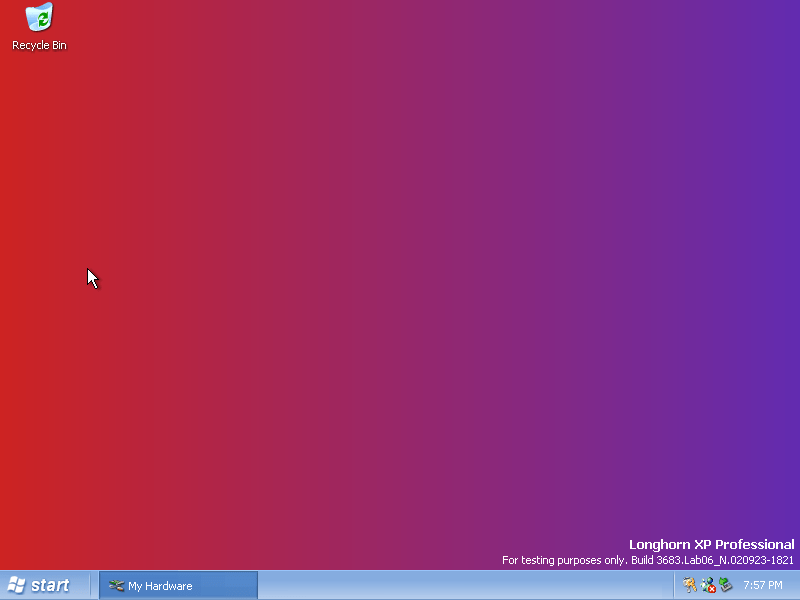
Task: Click the Safely Remove Hardware tray icon
Action: (725, 585)
